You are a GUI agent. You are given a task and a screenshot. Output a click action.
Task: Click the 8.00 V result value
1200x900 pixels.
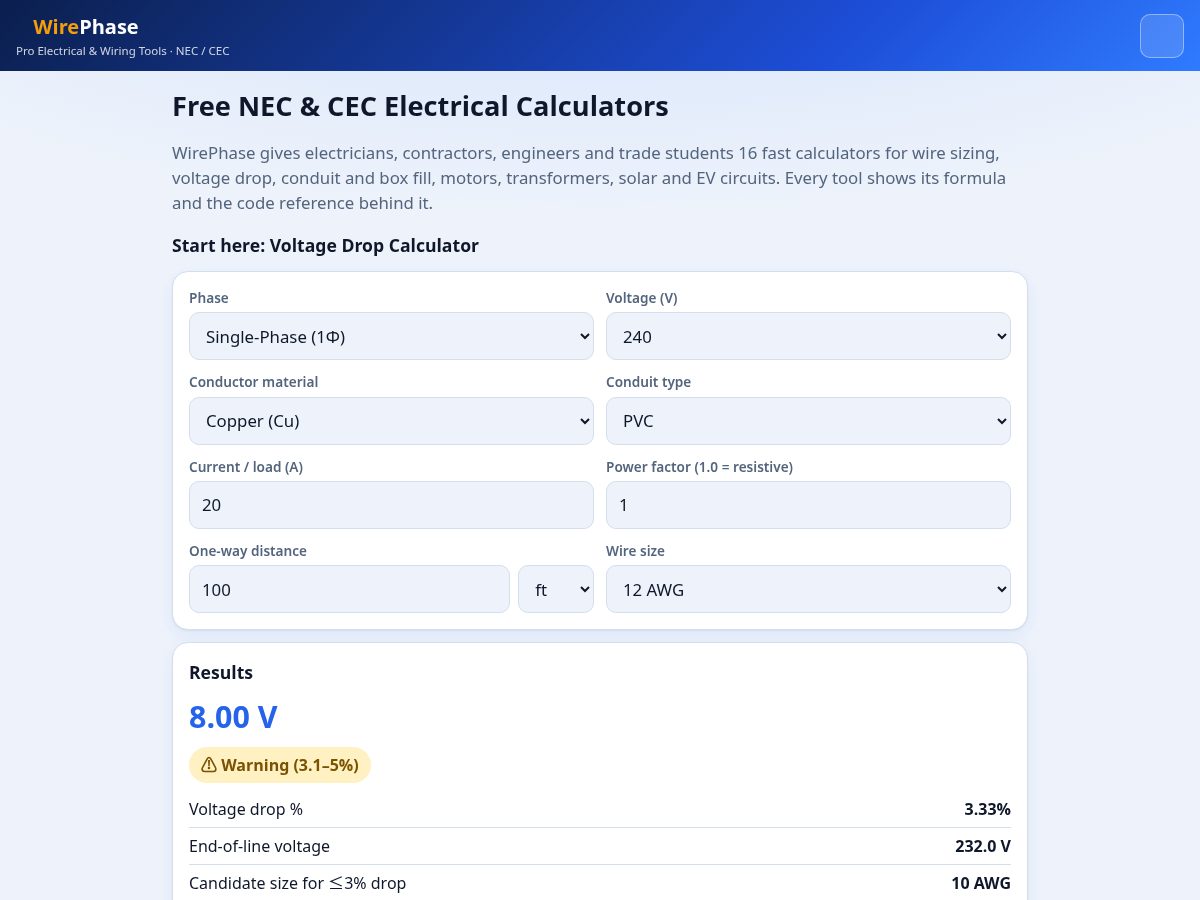point(233,717)
